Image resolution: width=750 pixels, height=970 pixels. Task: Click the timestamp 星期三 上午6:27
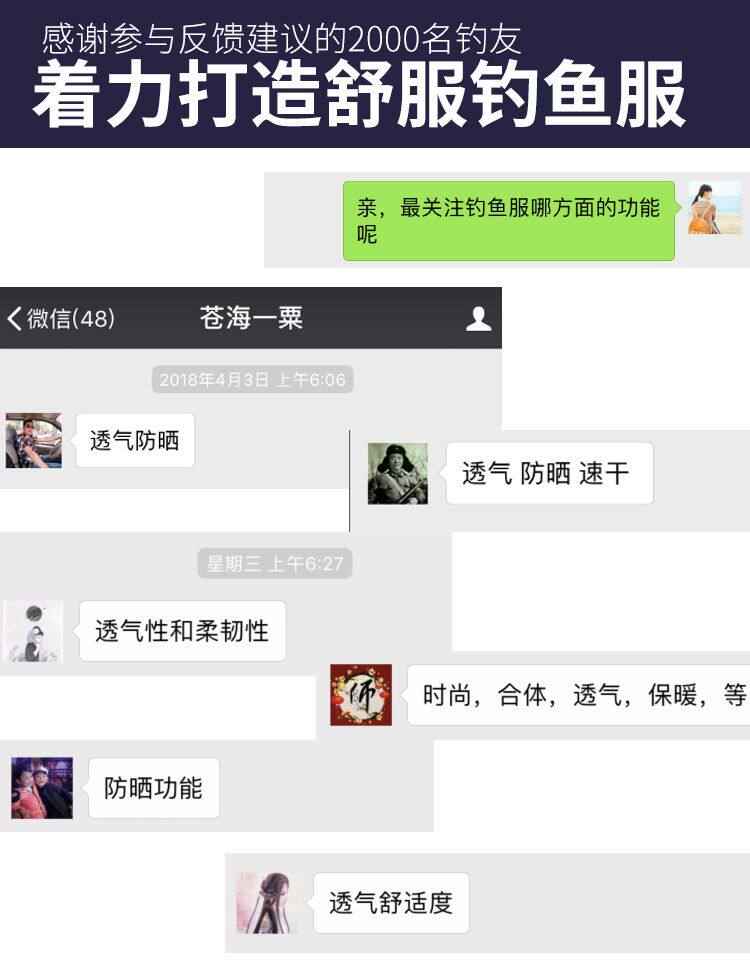point(275,564)
